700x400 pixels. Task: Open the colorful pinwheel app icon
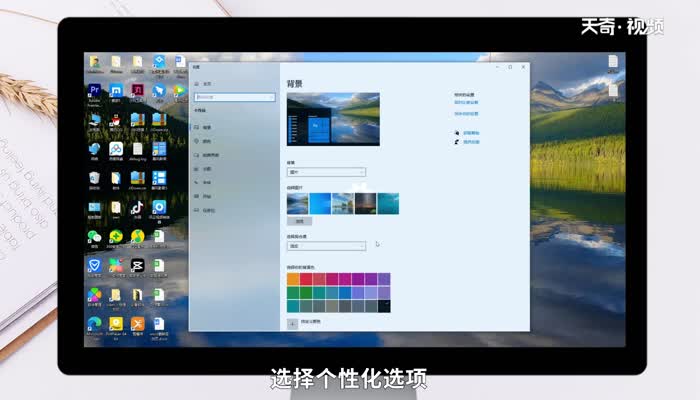(x=94, y=297)
